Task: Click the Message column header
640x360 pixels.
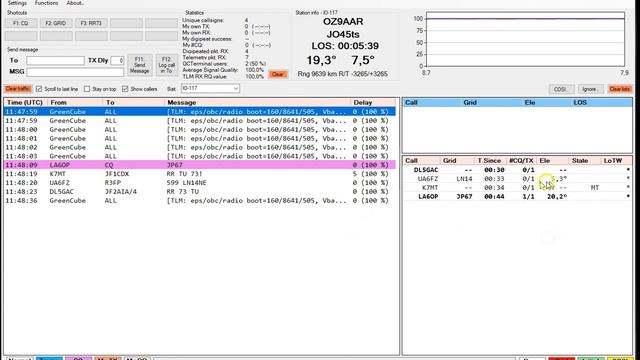Action: coord(257,102)
